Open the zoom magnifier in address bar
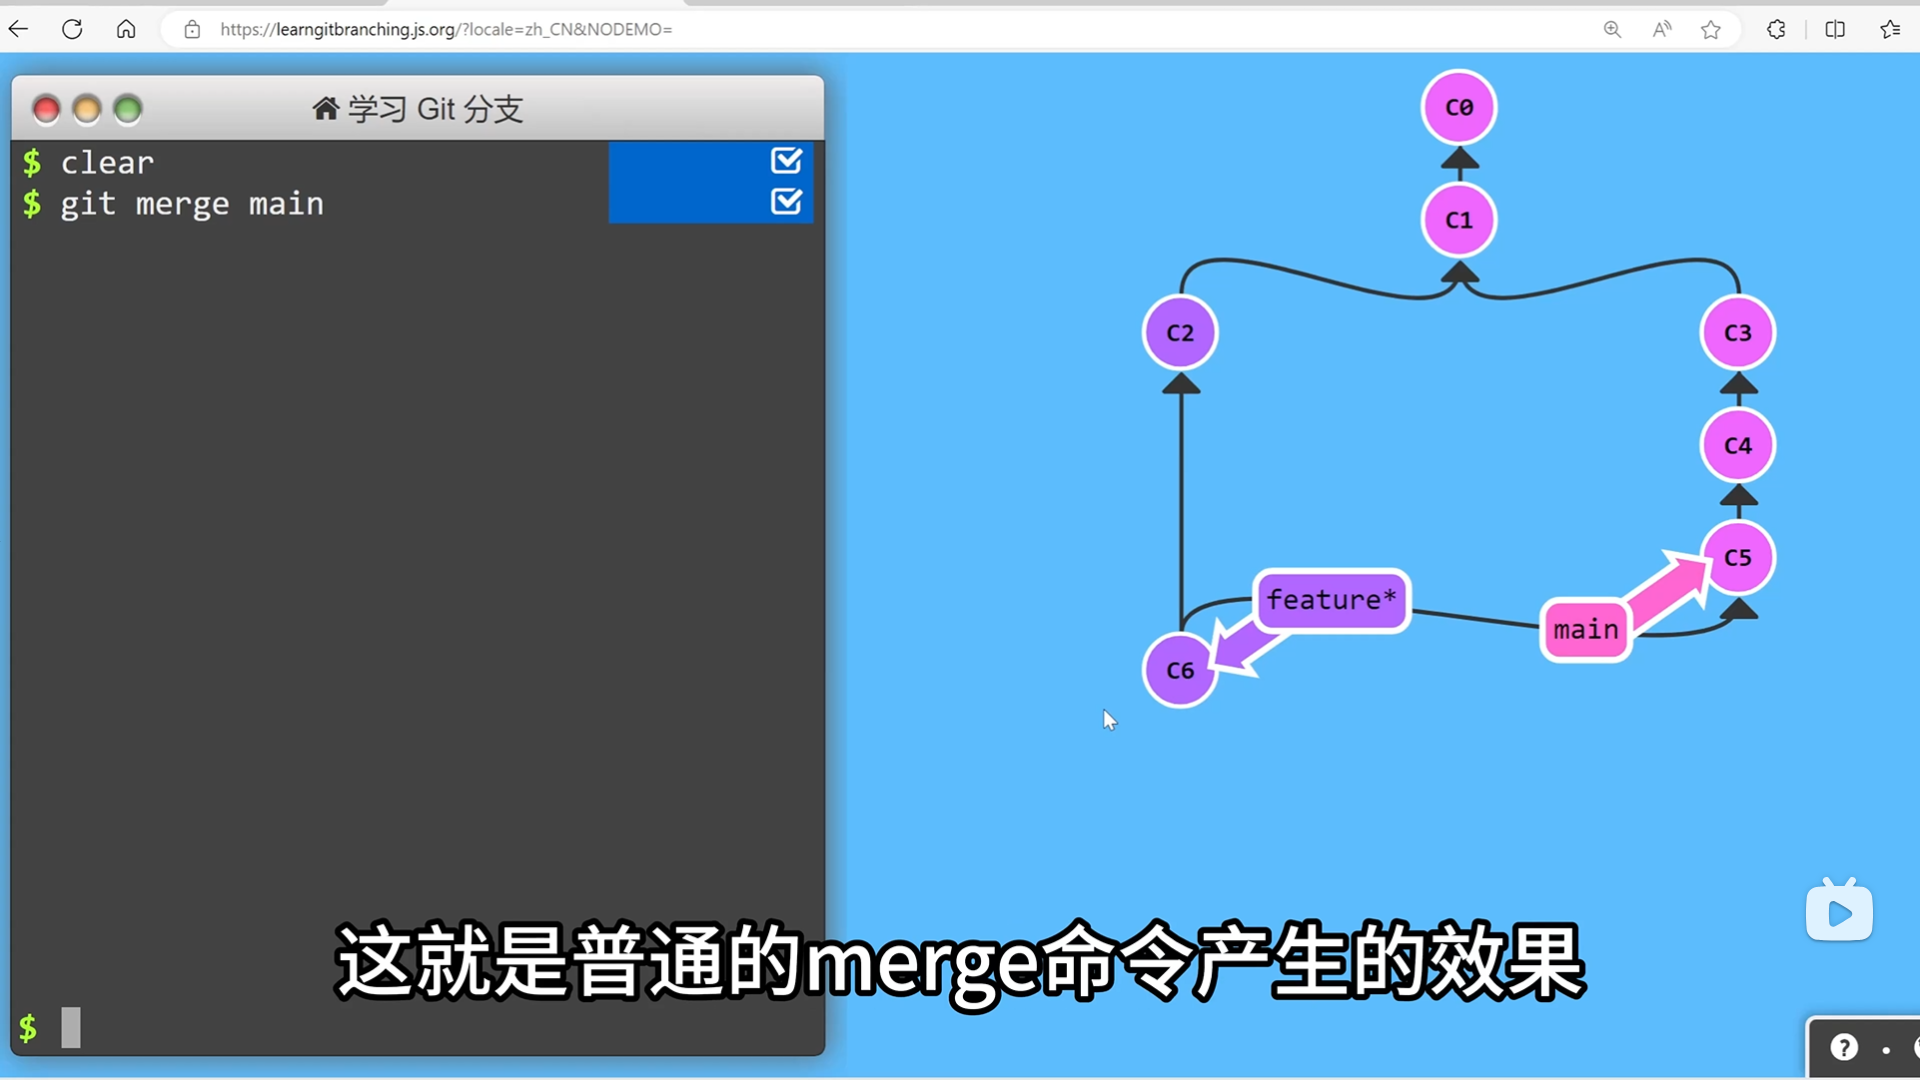Image resolution: width=1920 pixels, height=1080 pixels. (1612, 29)
